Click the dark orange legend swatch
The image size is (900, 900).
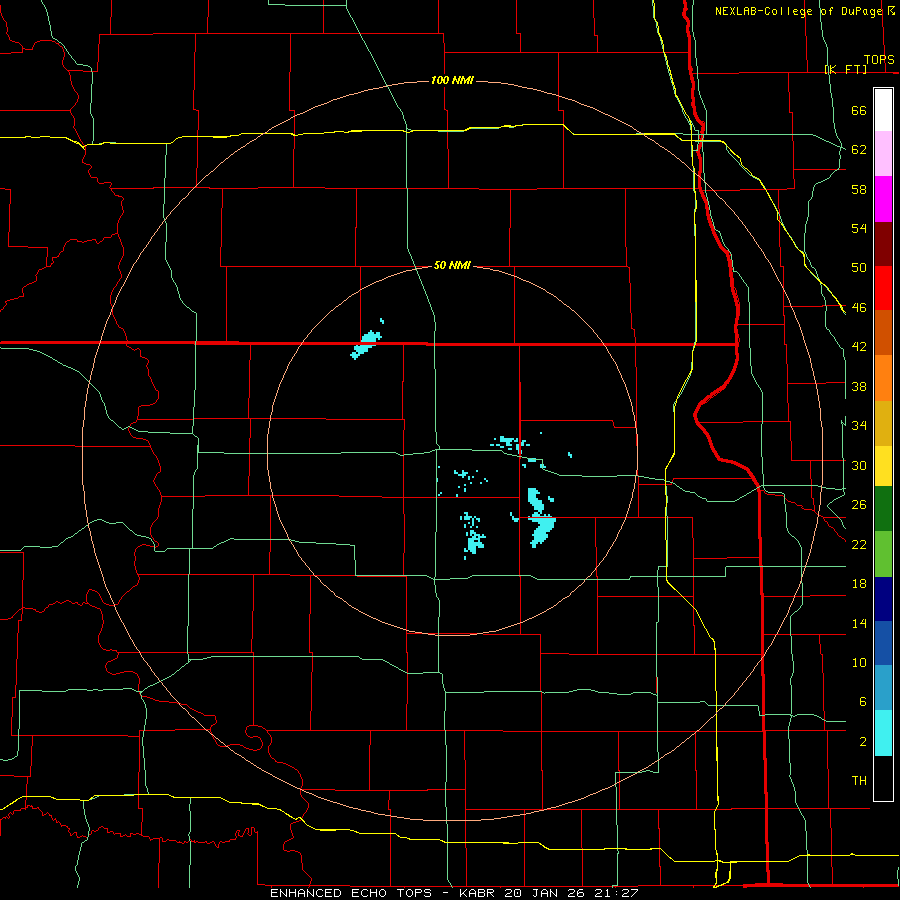pyautogui.click(x=883, y=332)
